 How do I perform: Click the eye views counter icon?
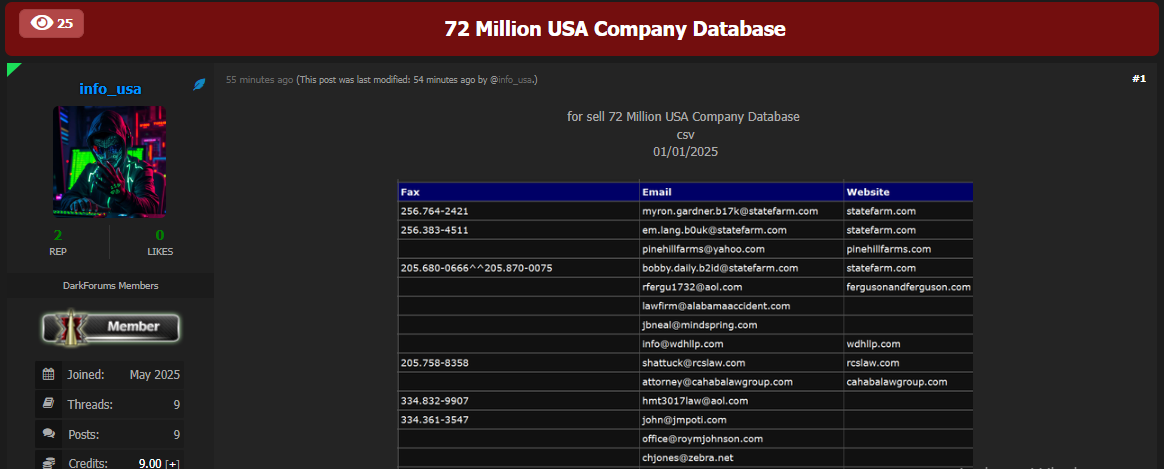point(41,23)
